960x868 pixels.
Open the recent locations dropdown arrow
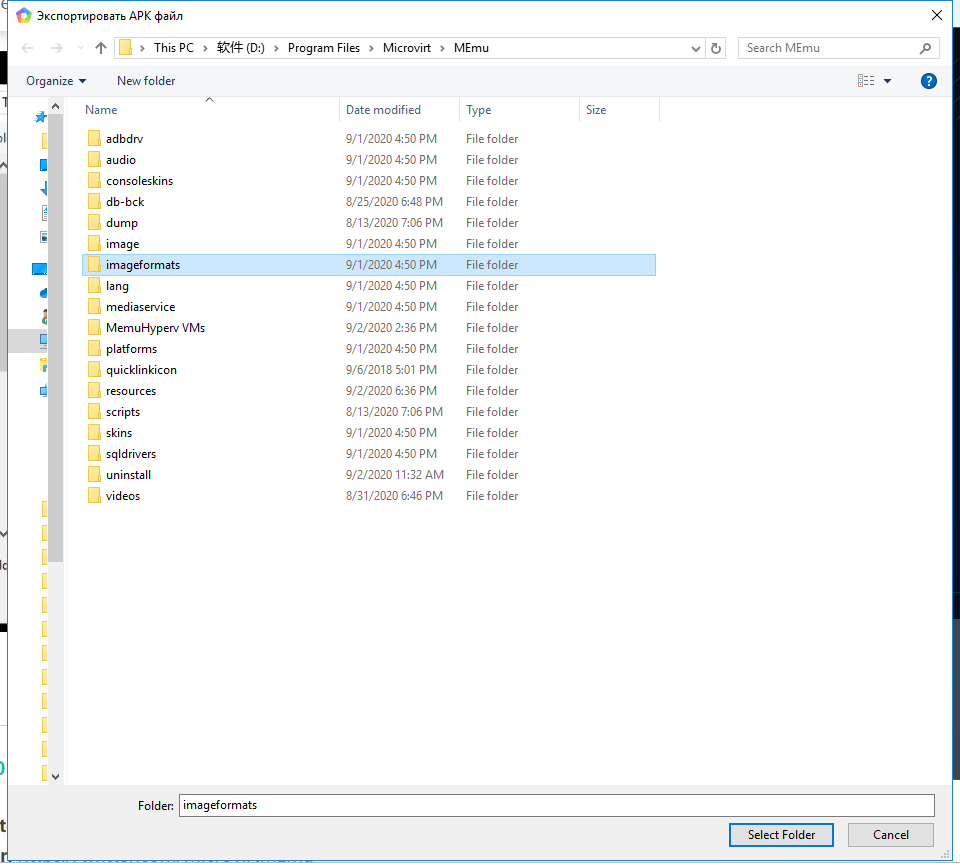click(x=79, y=48)
